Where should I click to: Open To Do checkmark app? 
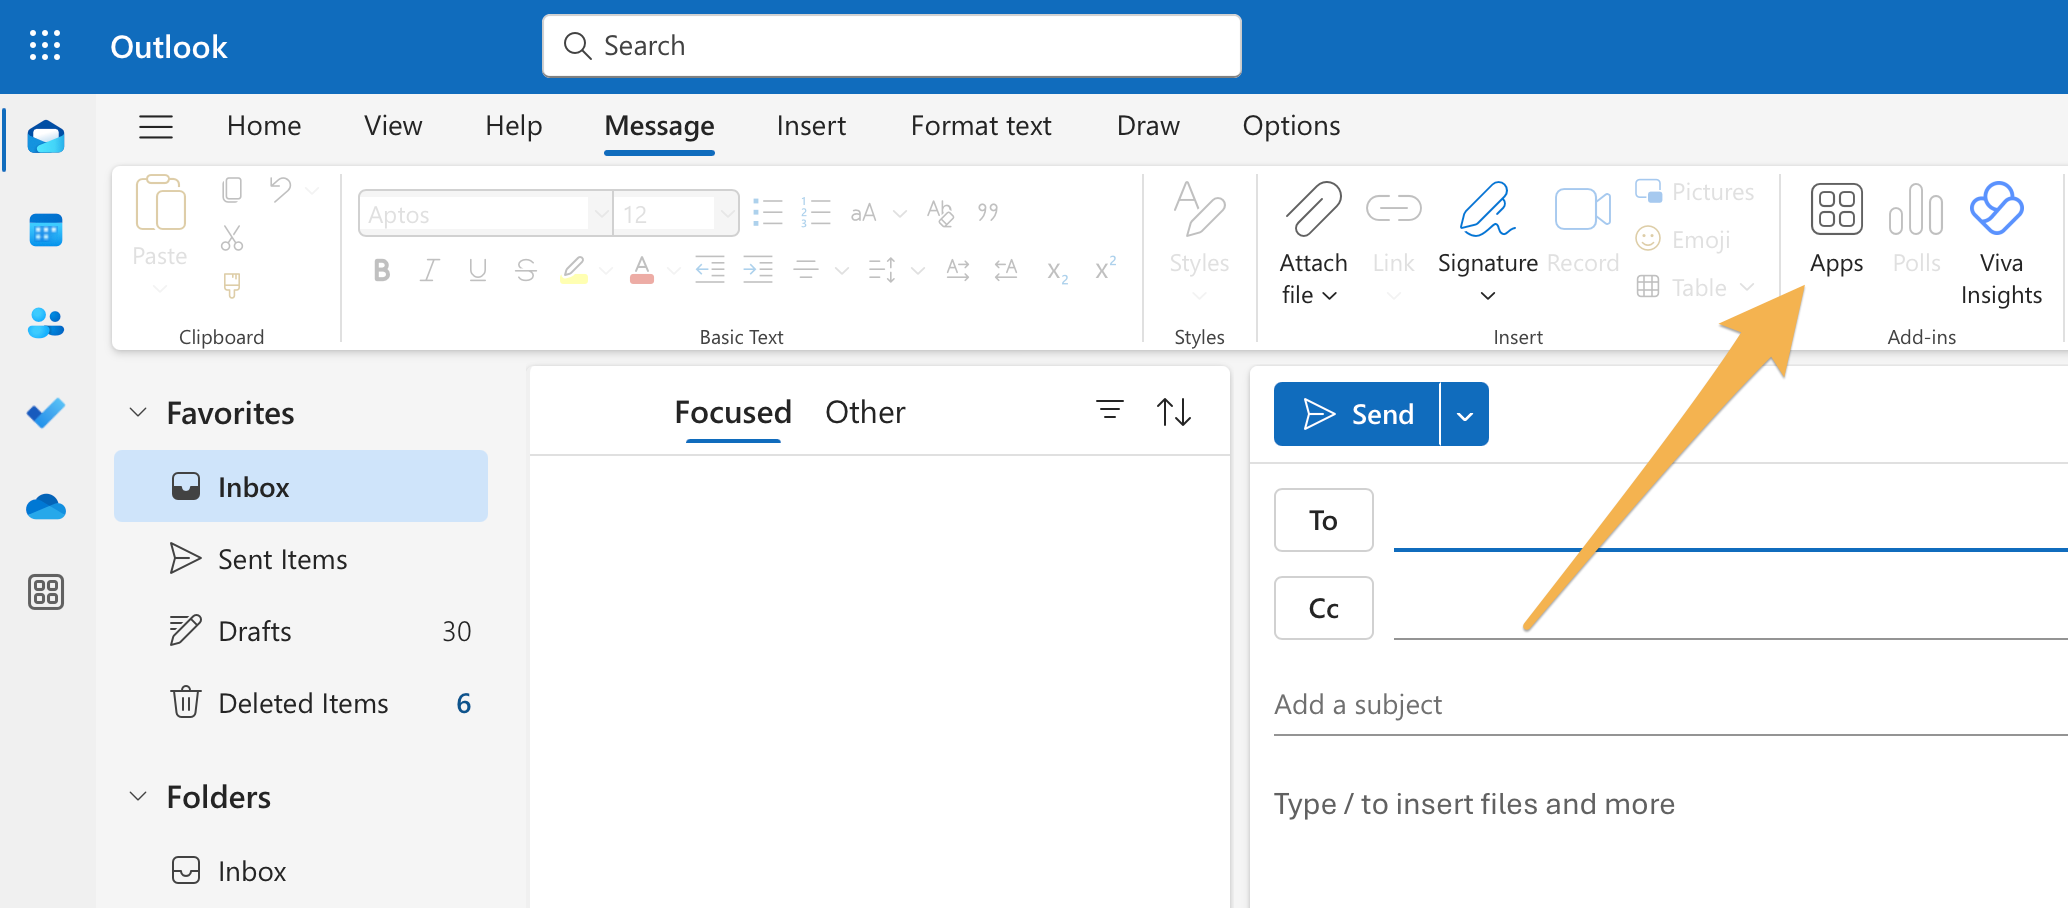pyautogui.click(x=46, y=412)
